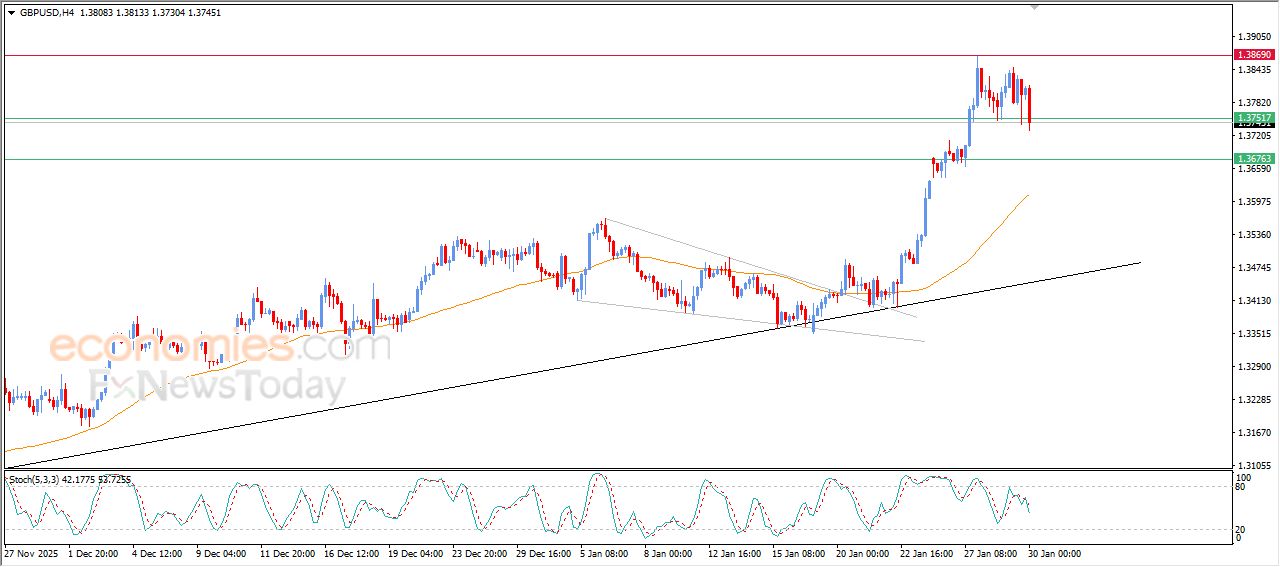1280x567 pixels.
Task: Click the dropdown triangle beside GBPUSD,H4 title
Action: [11, 13]
